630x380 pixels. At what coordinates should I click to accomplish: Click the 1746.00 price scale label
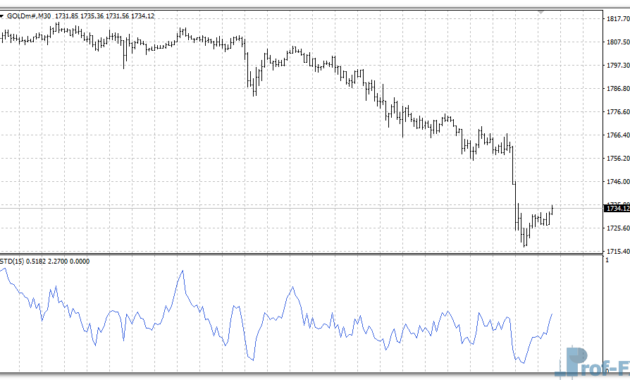click(618, 182)
